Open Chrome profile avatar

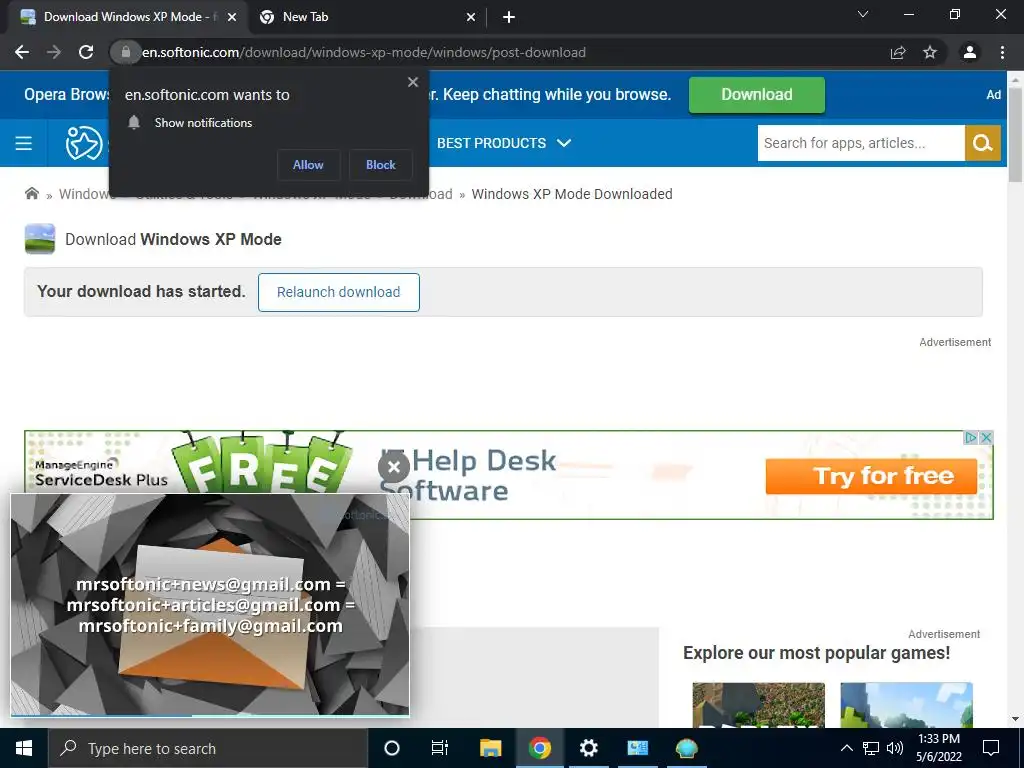click(970, 52)
